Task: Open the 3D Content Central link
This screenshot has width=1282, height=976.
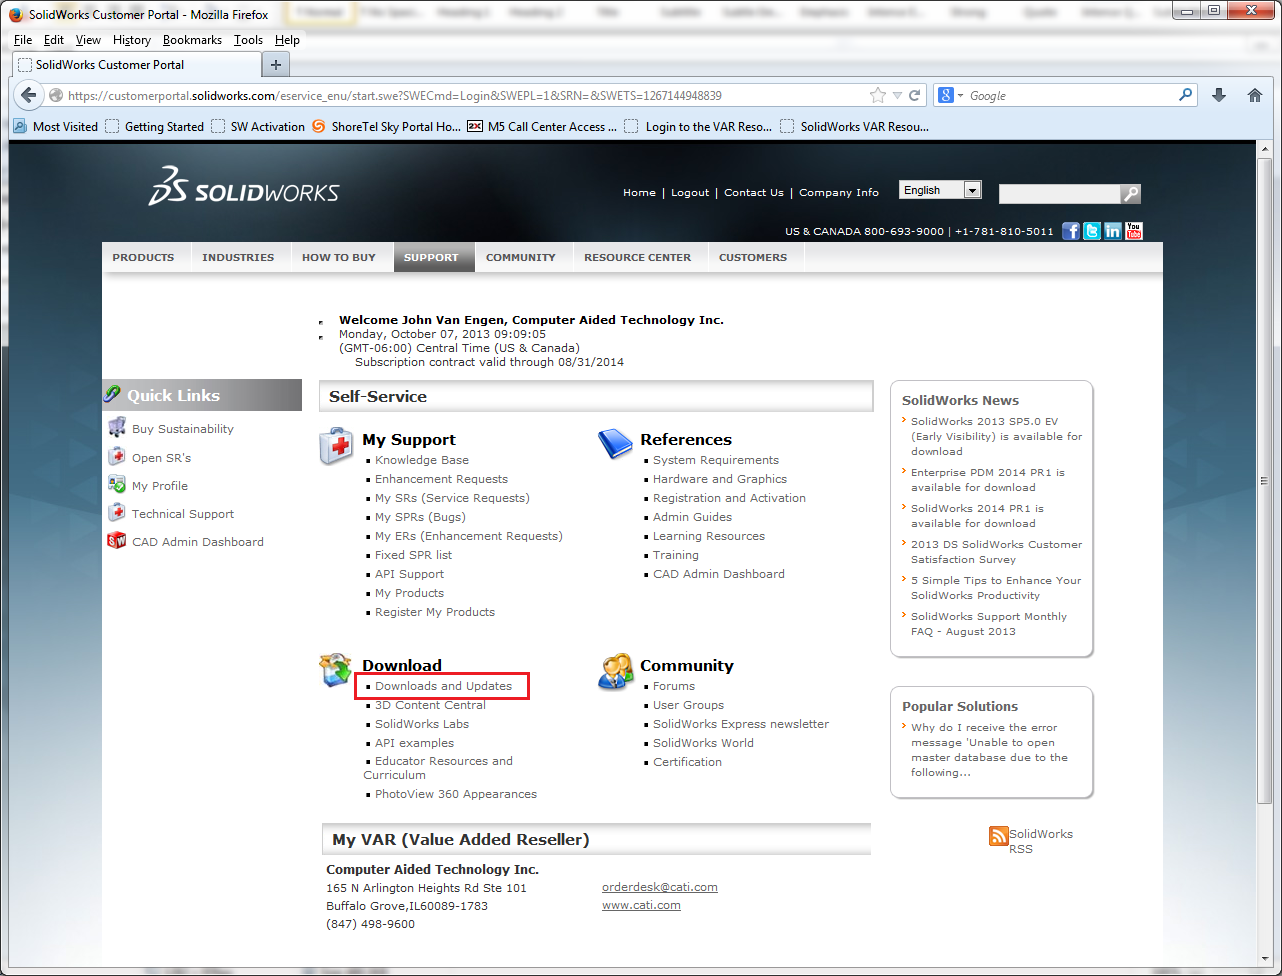Action: coord(430,705)
